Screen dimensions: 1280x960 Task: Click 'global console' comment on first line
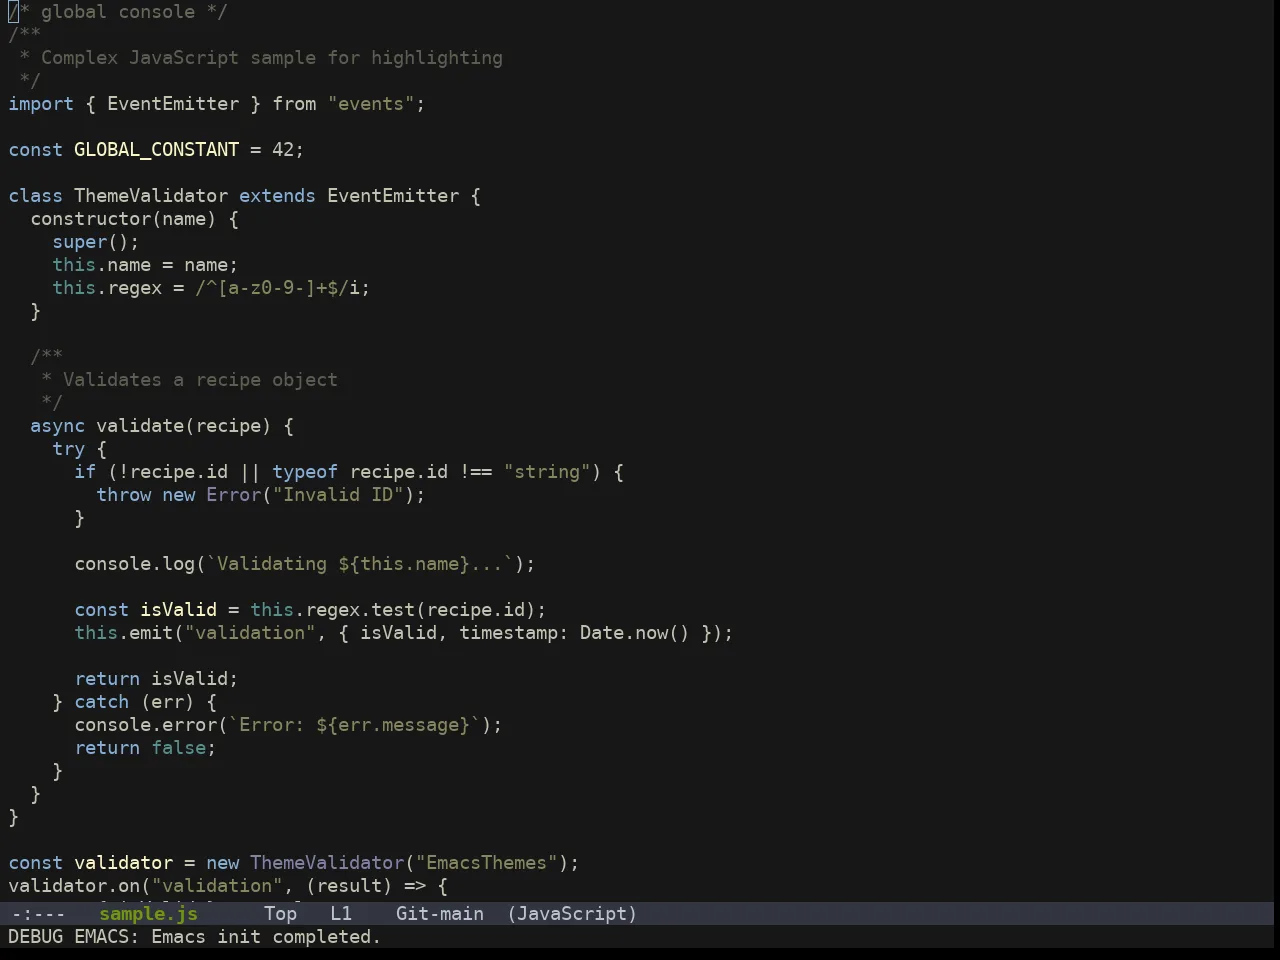coord(118,12)
